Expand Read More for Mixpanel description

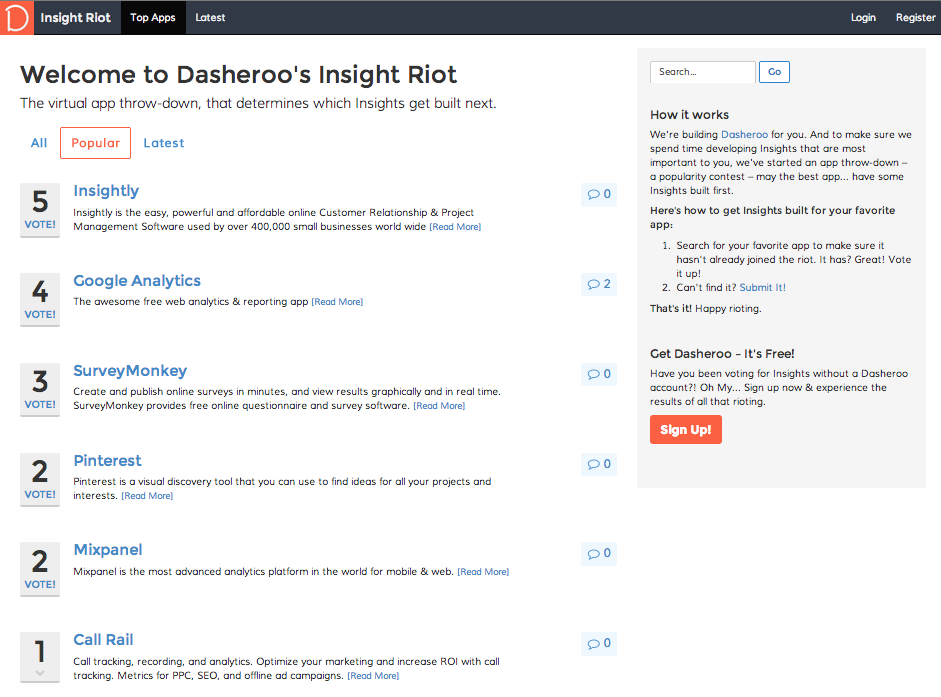click(483, 572)
